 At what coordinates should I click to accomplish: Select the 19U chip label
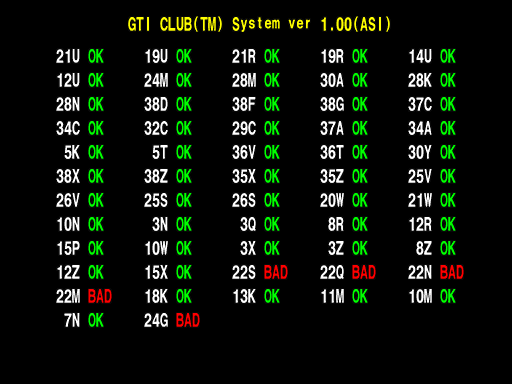point(156,56)
